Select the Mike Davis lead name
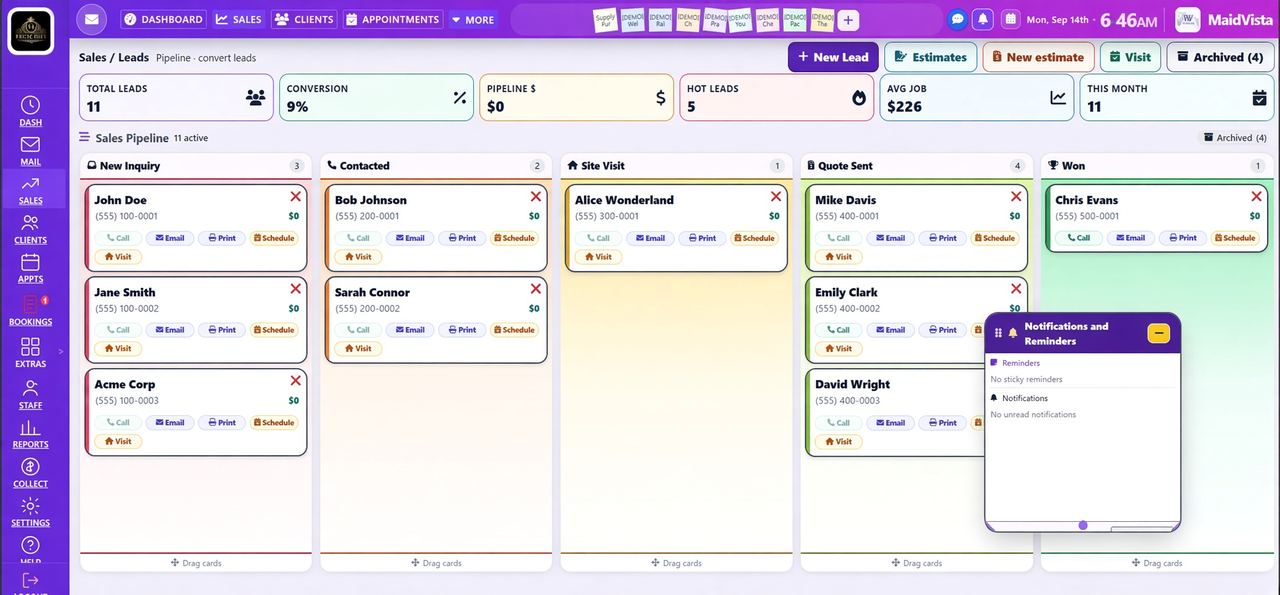 pos(845,200)
